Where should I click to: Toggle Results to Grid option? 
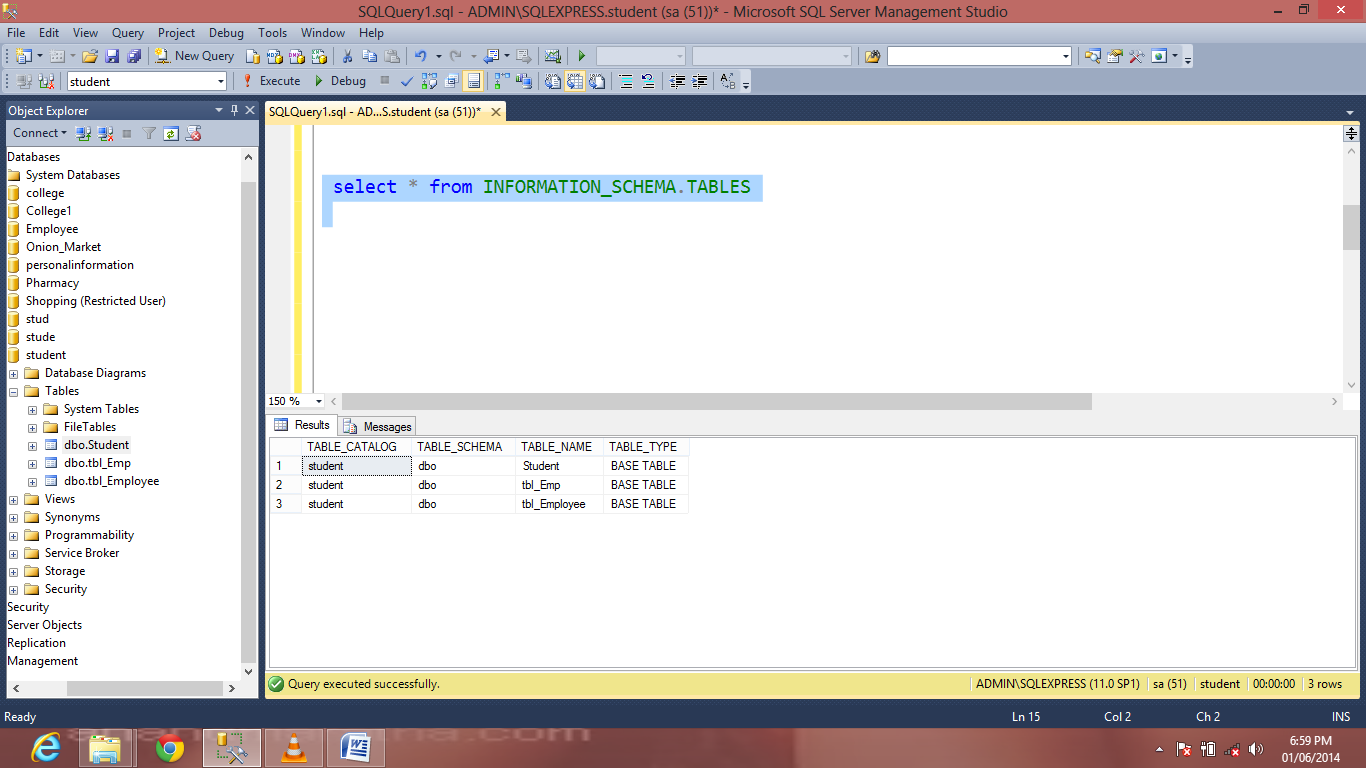click(x=575, y=81)
